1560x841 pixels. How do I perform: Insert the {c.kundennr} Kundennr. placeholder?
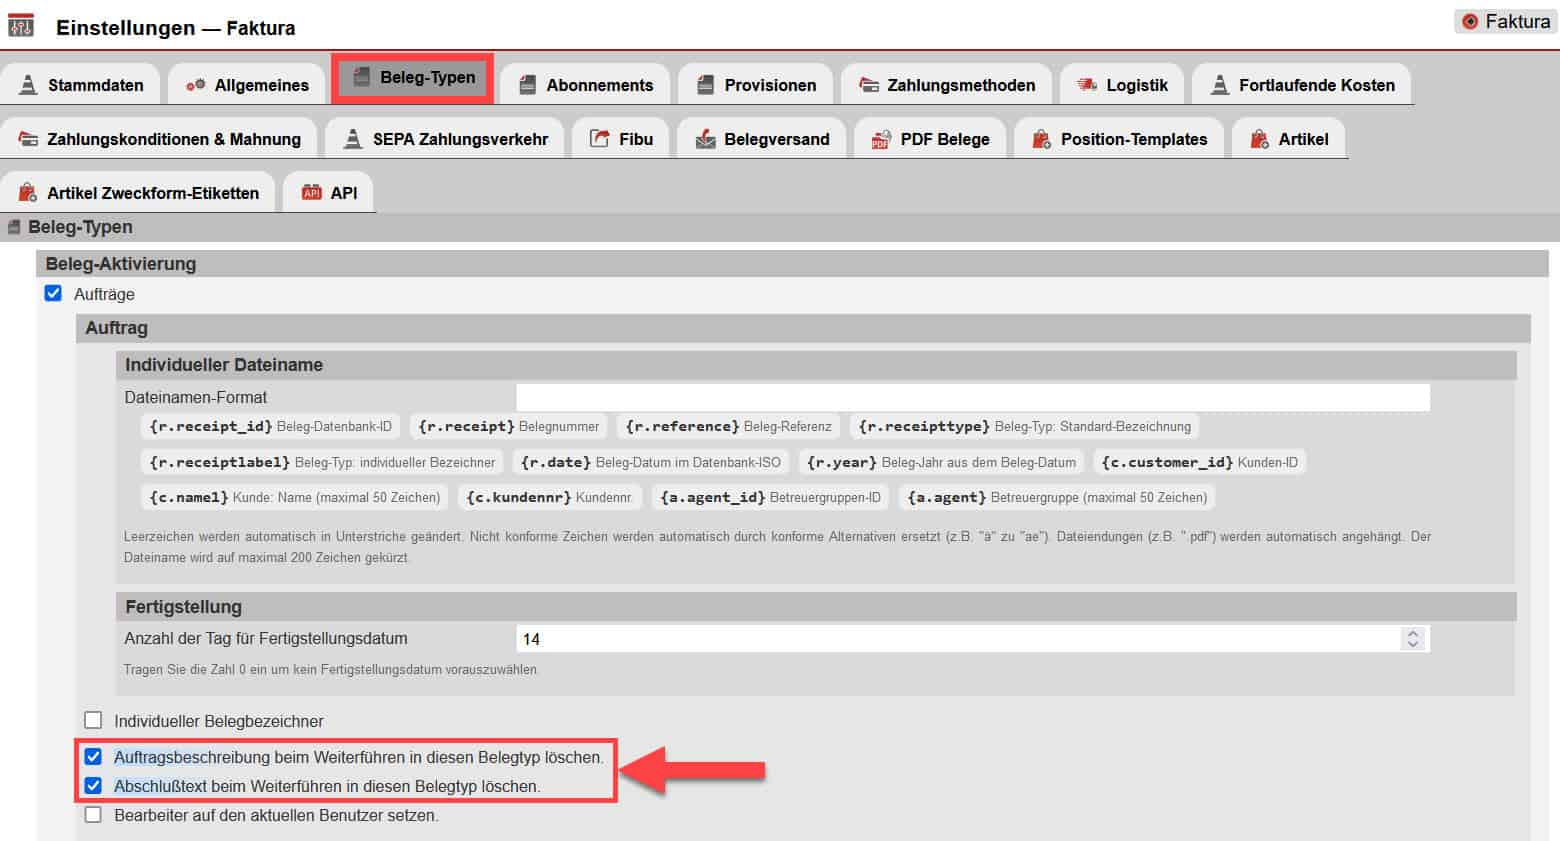point(549,497)
